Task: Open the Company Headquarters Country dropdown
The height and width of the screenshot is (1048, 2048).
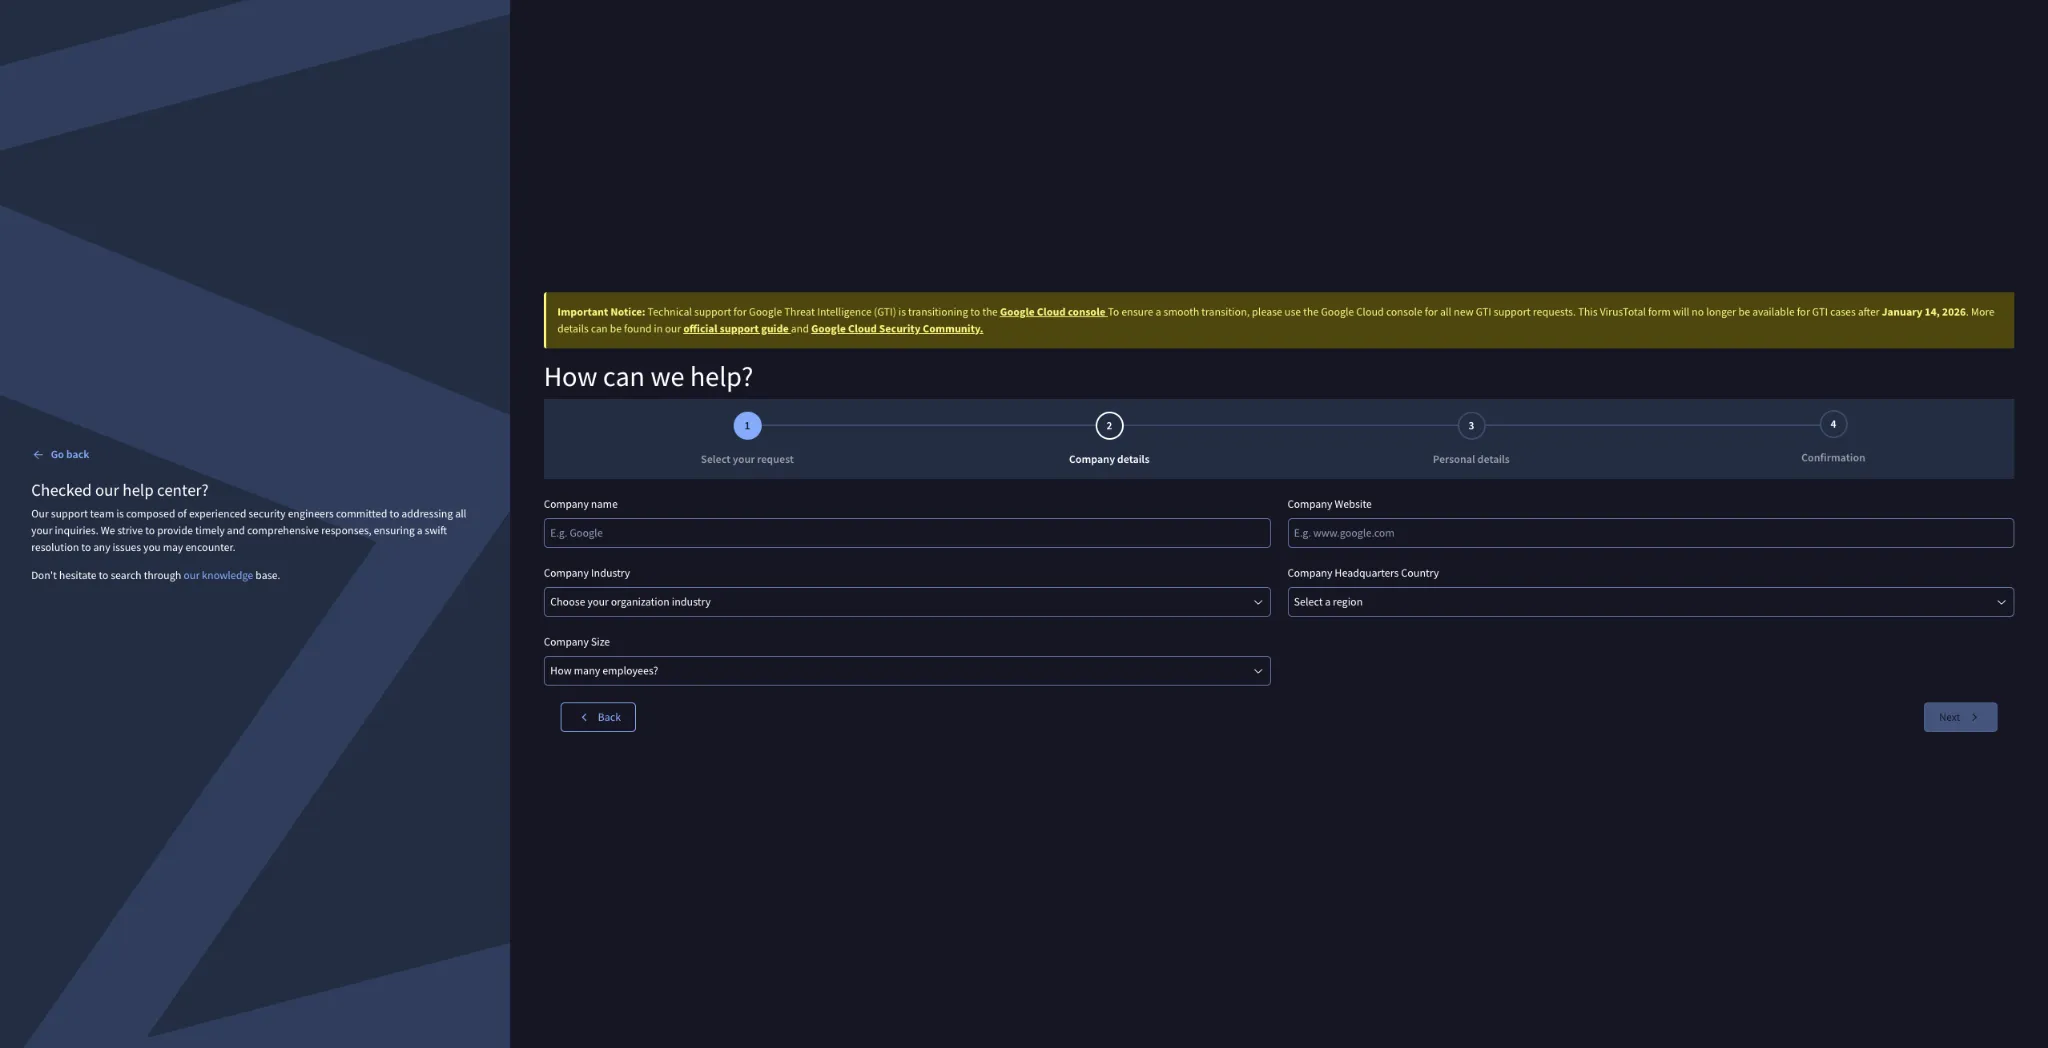Action: 1651,602
